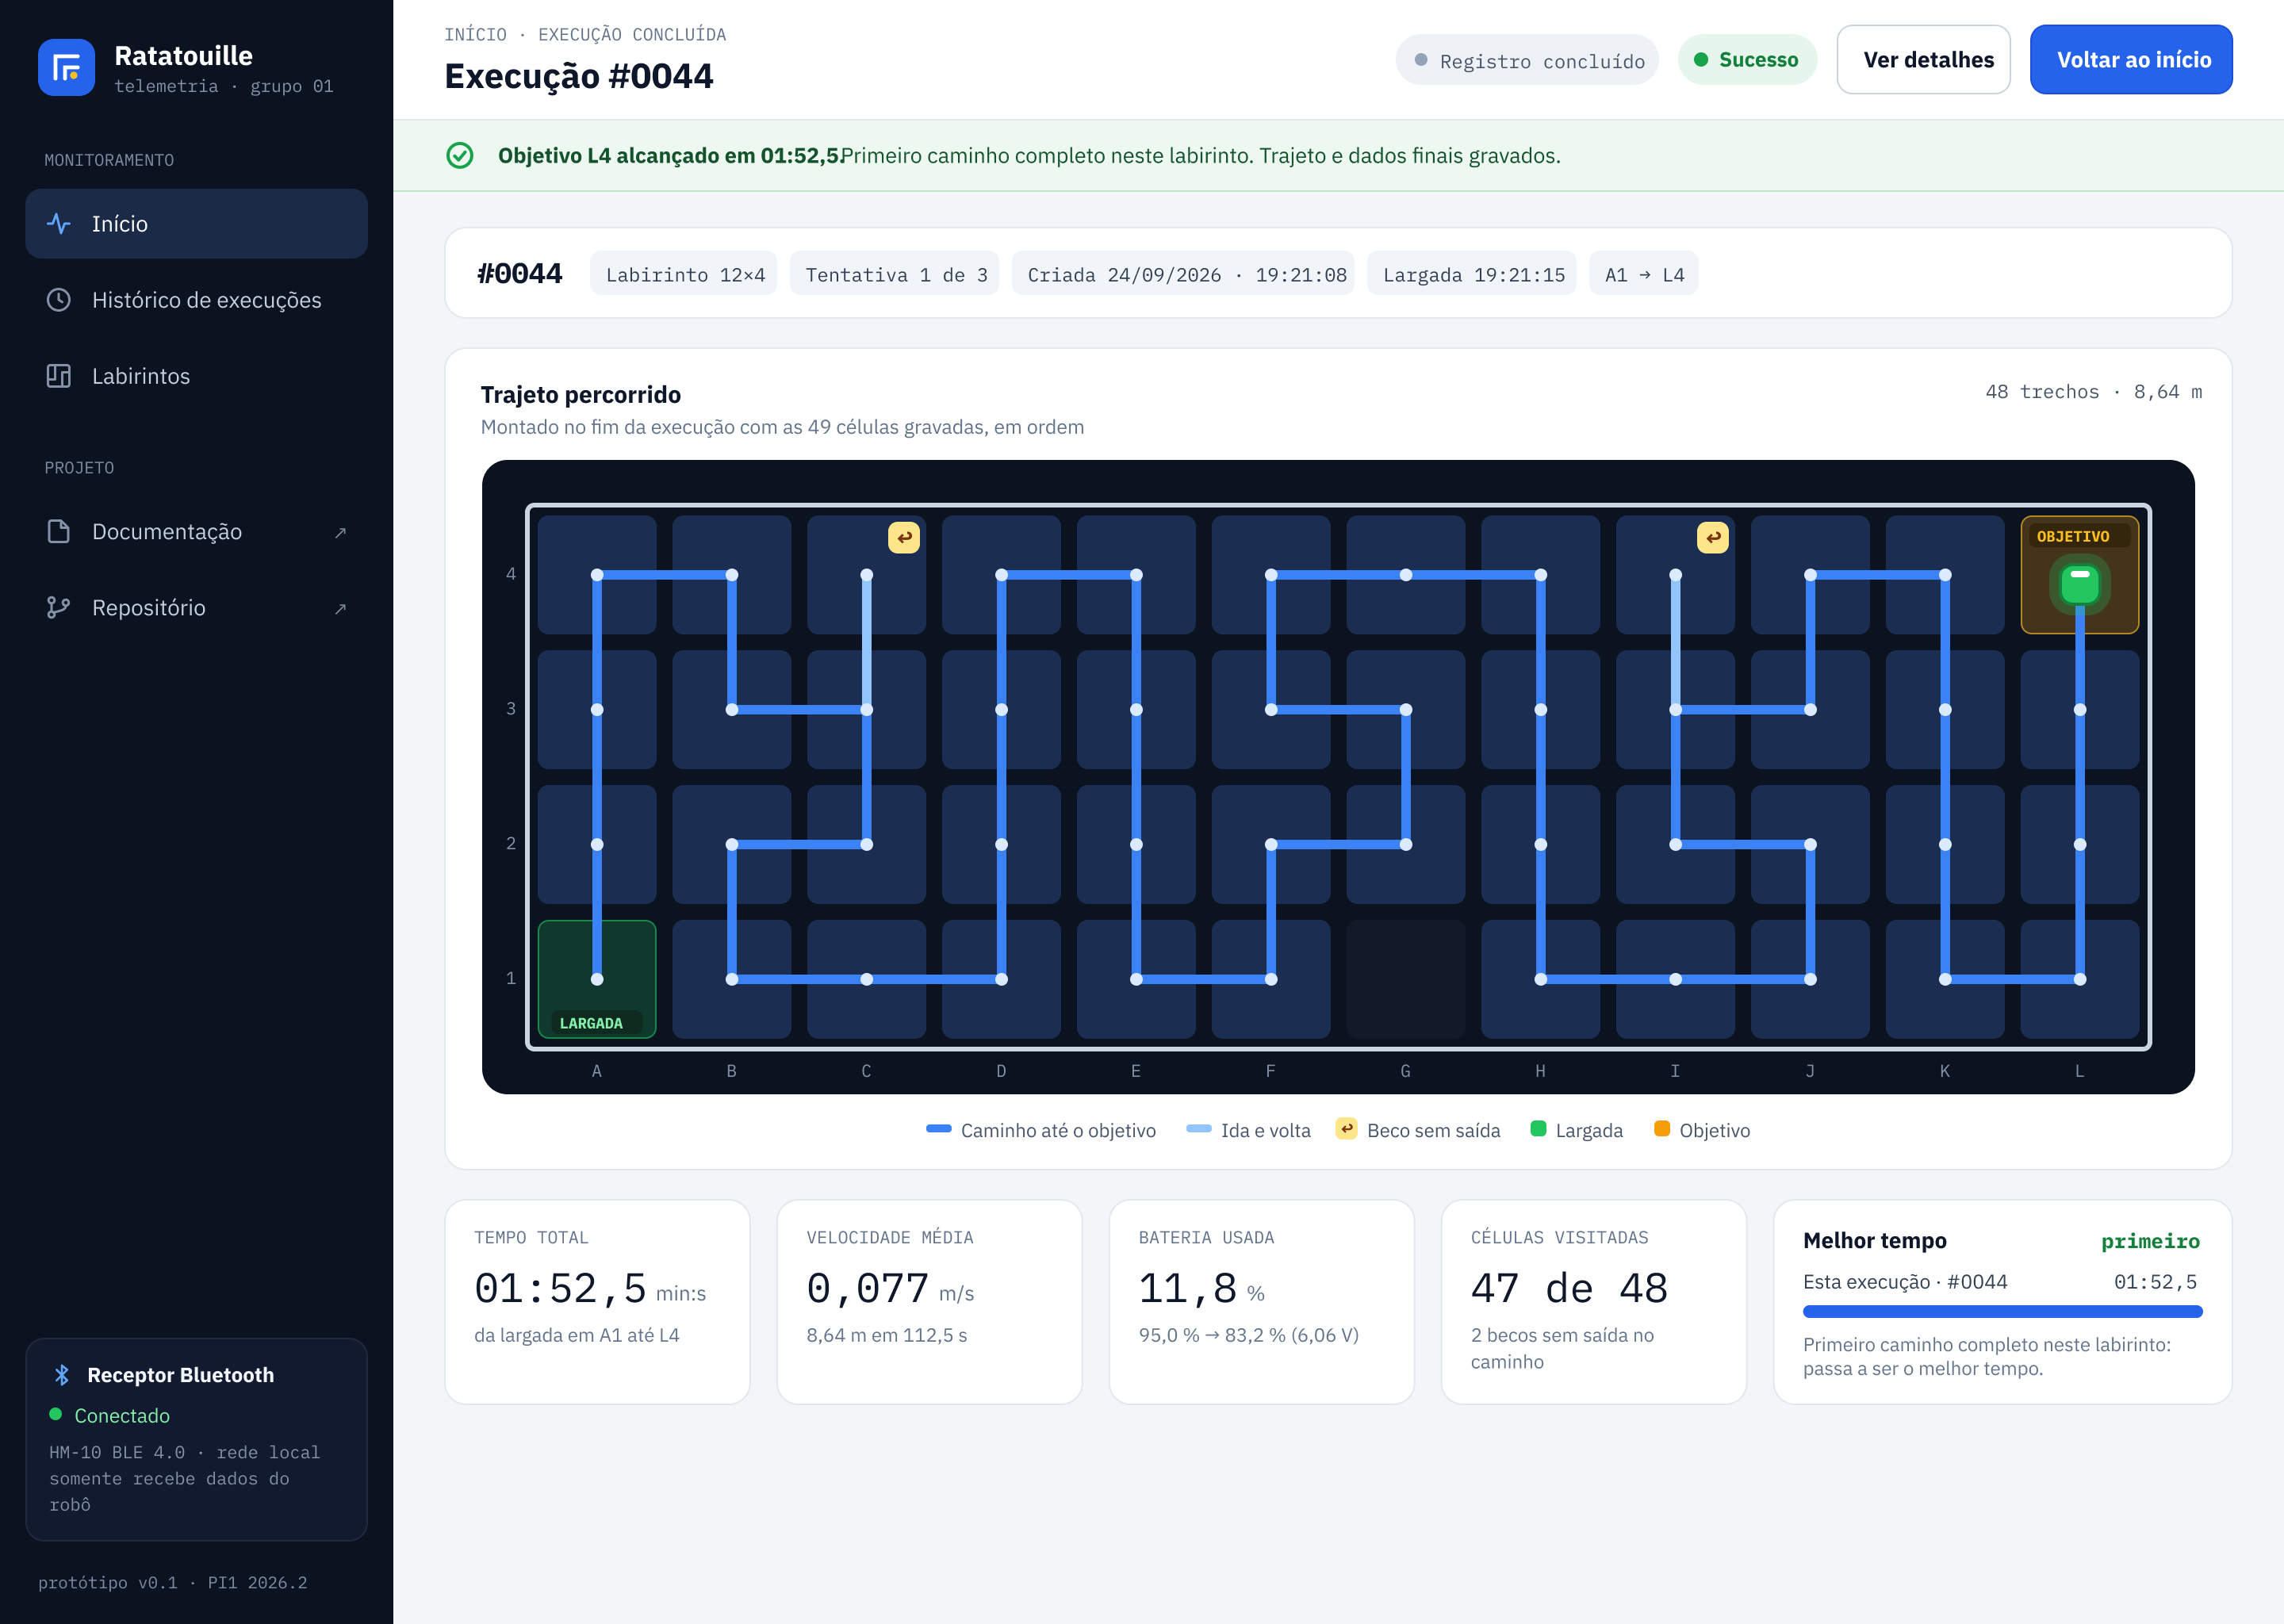Click the Ratatouille app logo icon
This screenshot has height=1624, width=2284.
66,67
